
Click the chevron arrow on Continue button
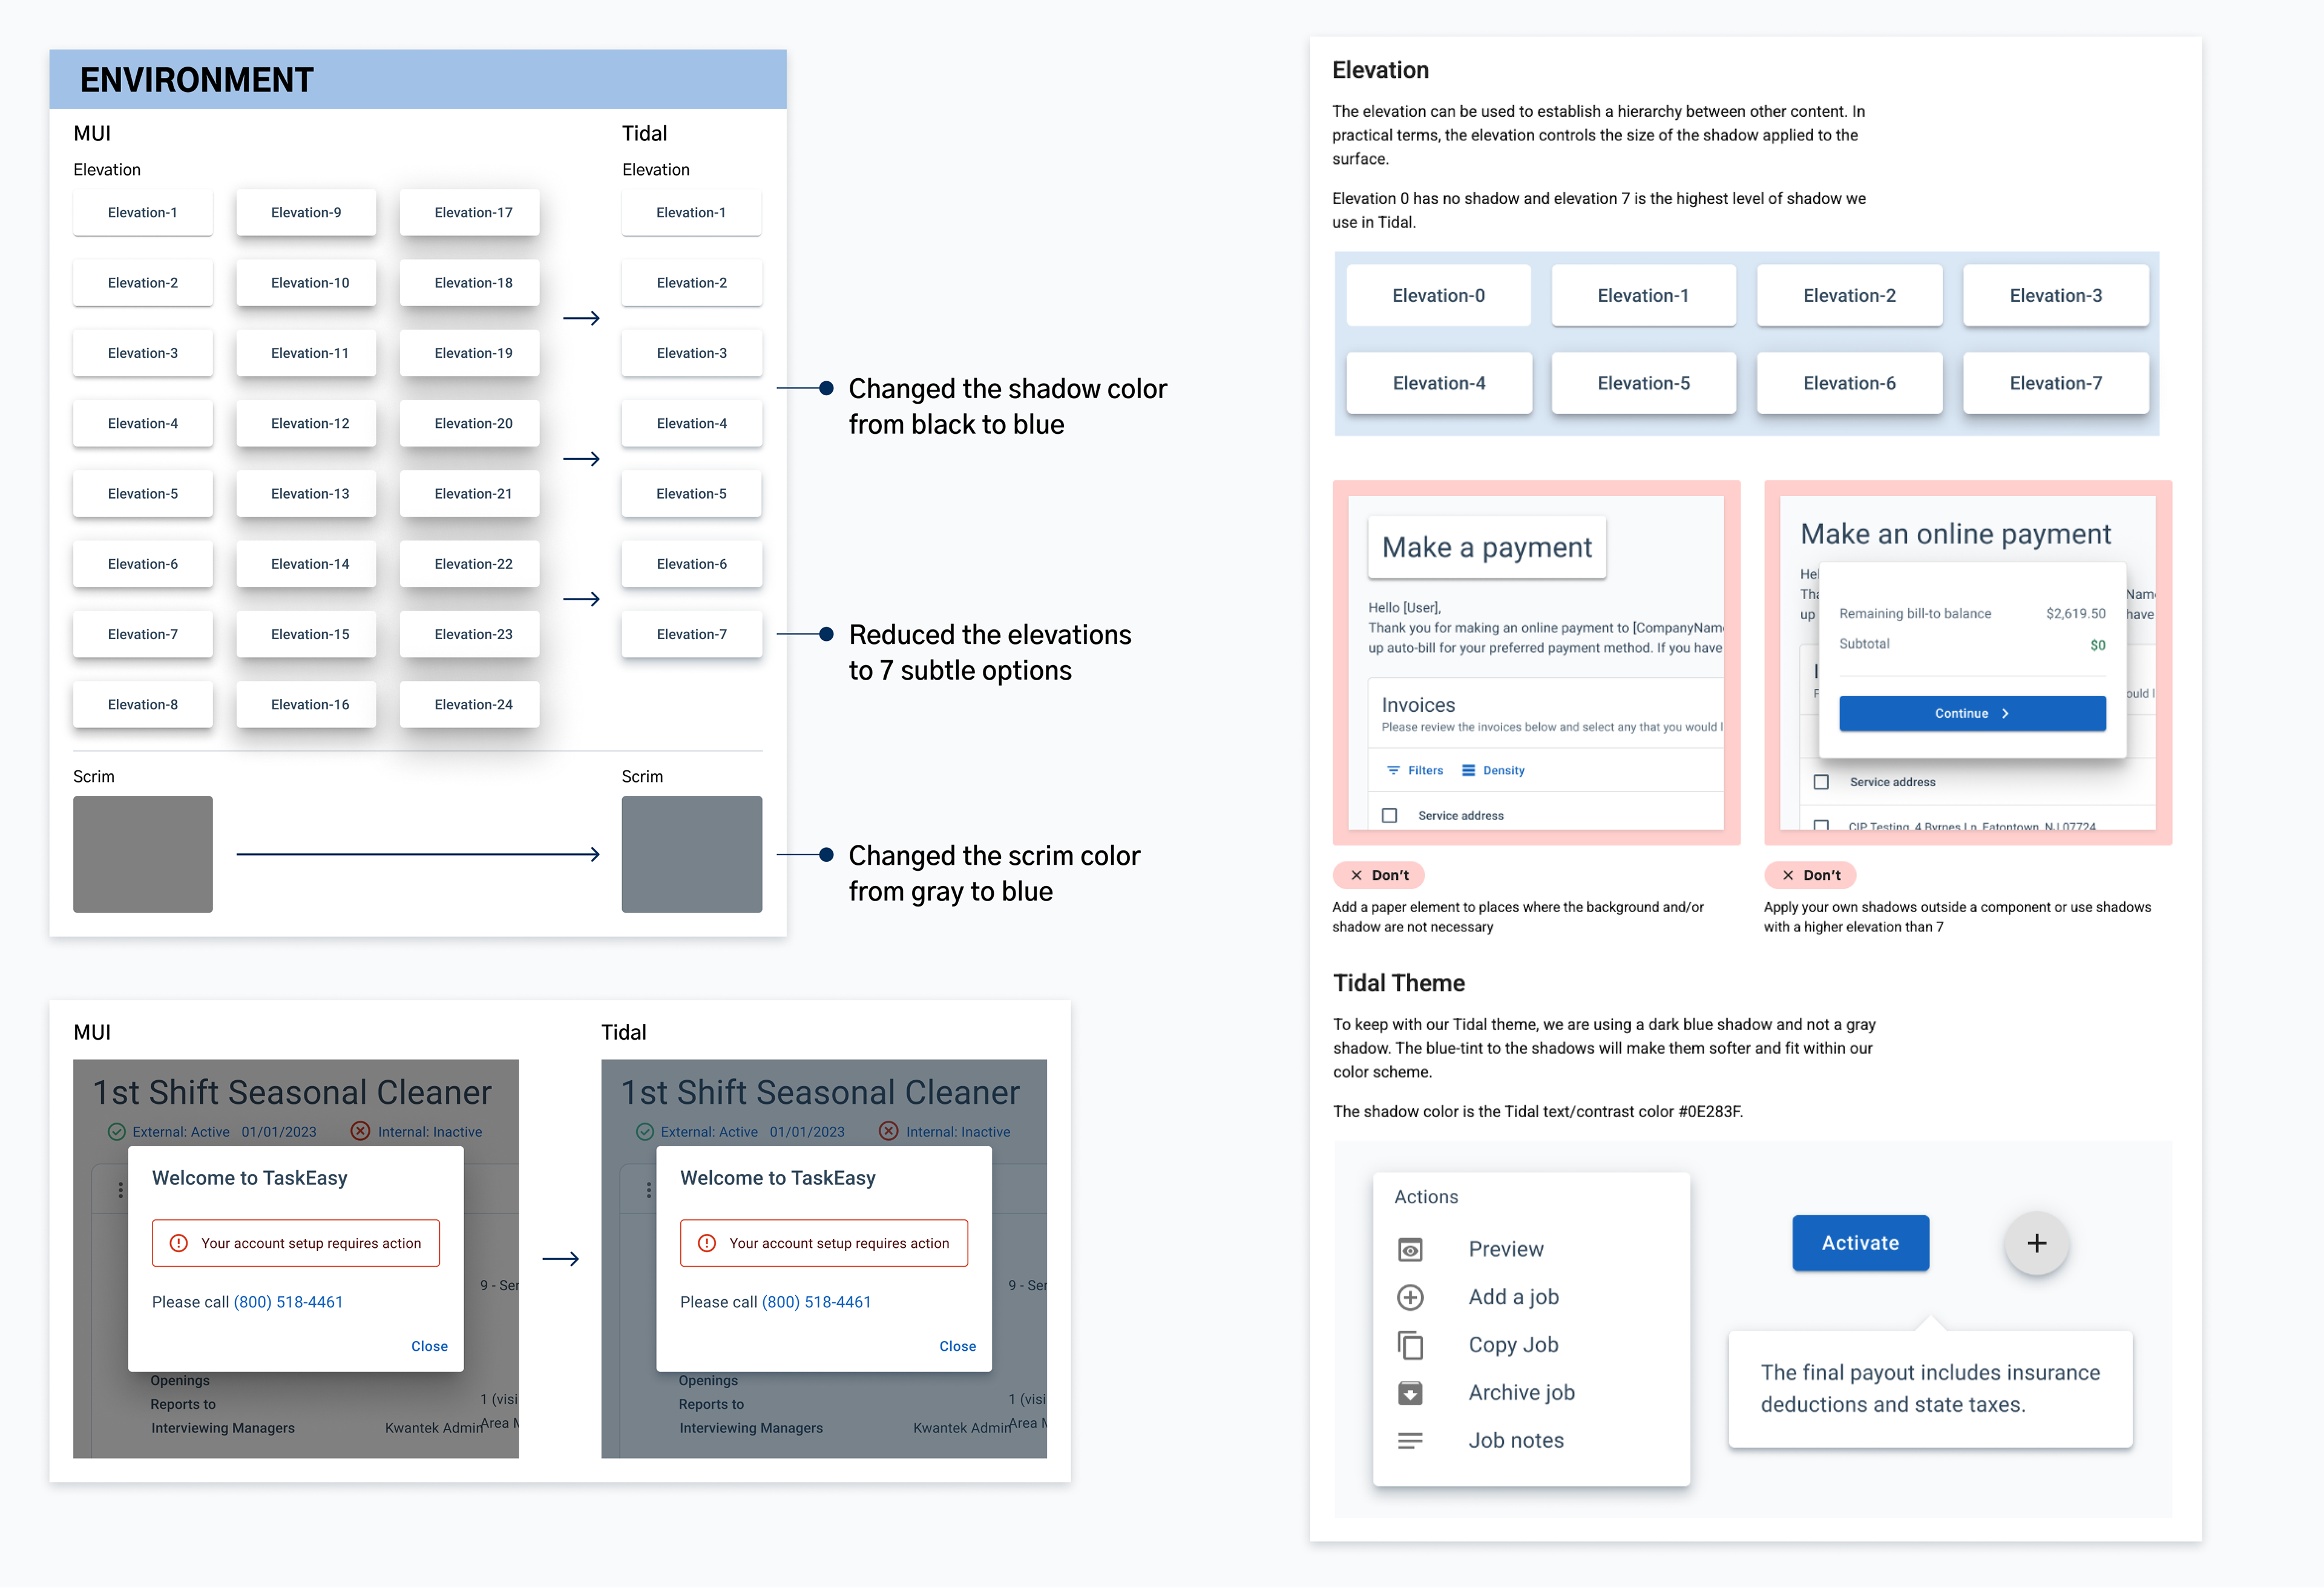click(2005, 714)
